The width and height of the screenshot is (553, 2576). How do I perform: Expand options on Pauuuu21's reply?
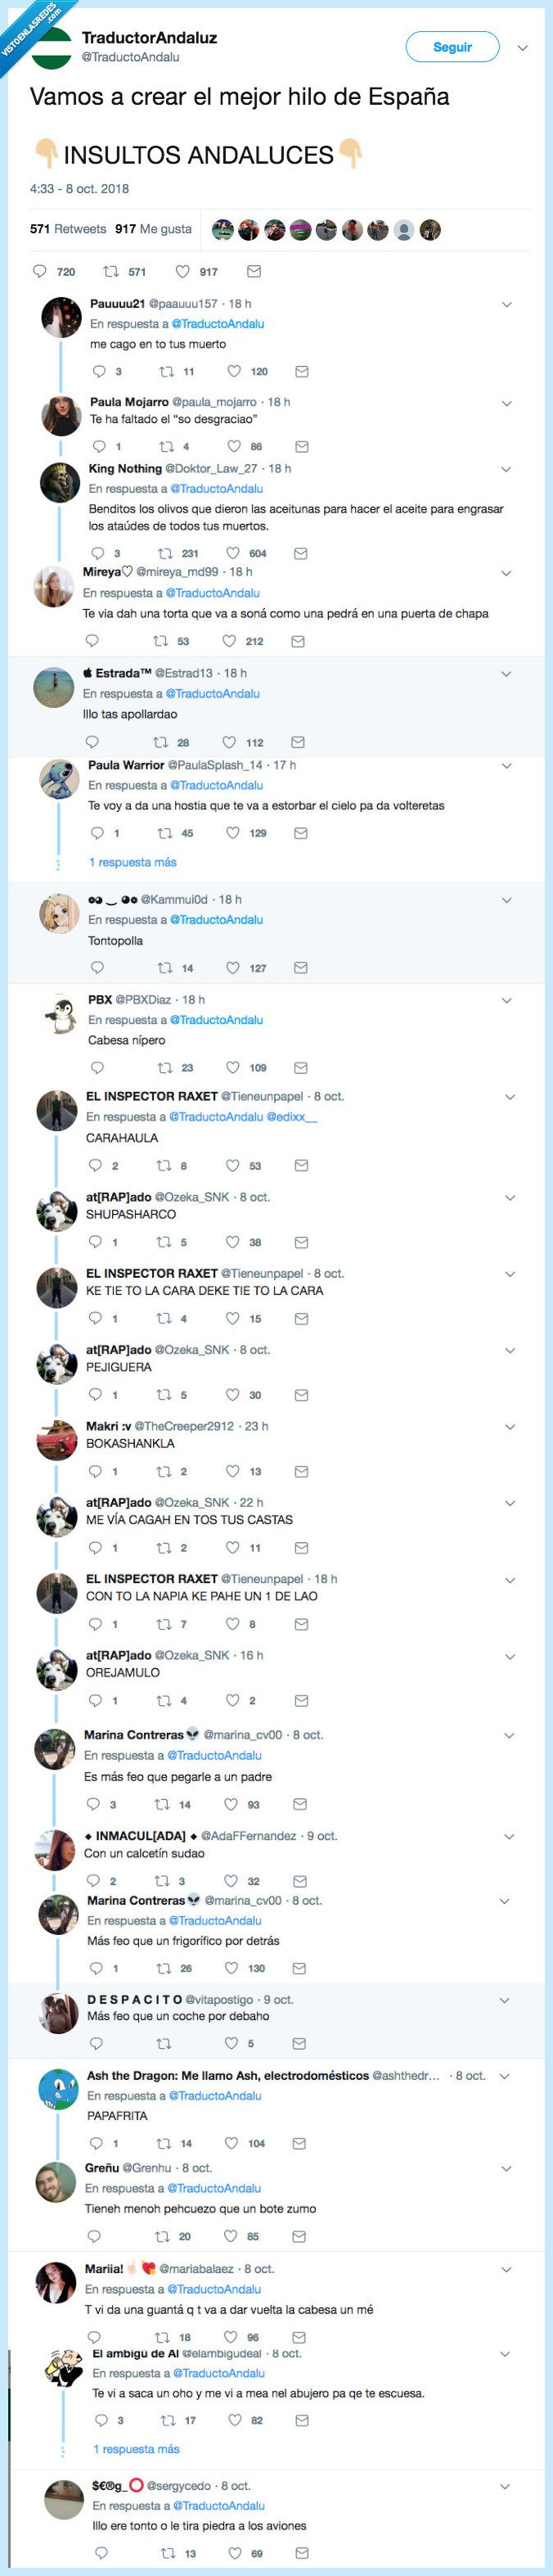506,304
